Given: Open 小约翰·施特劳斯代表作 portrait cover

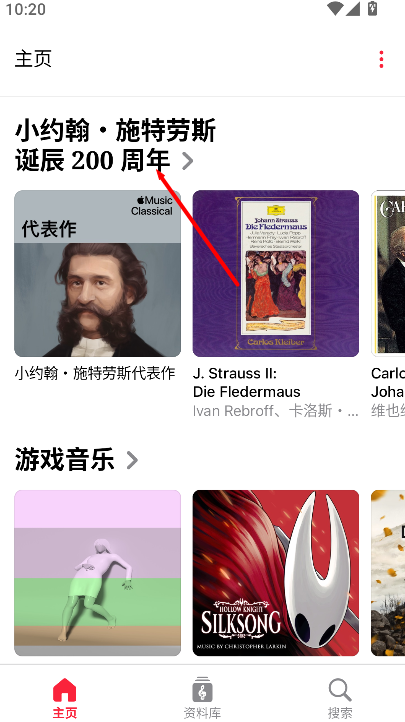Looking at the screenshot, I should (x=98, y=274).
